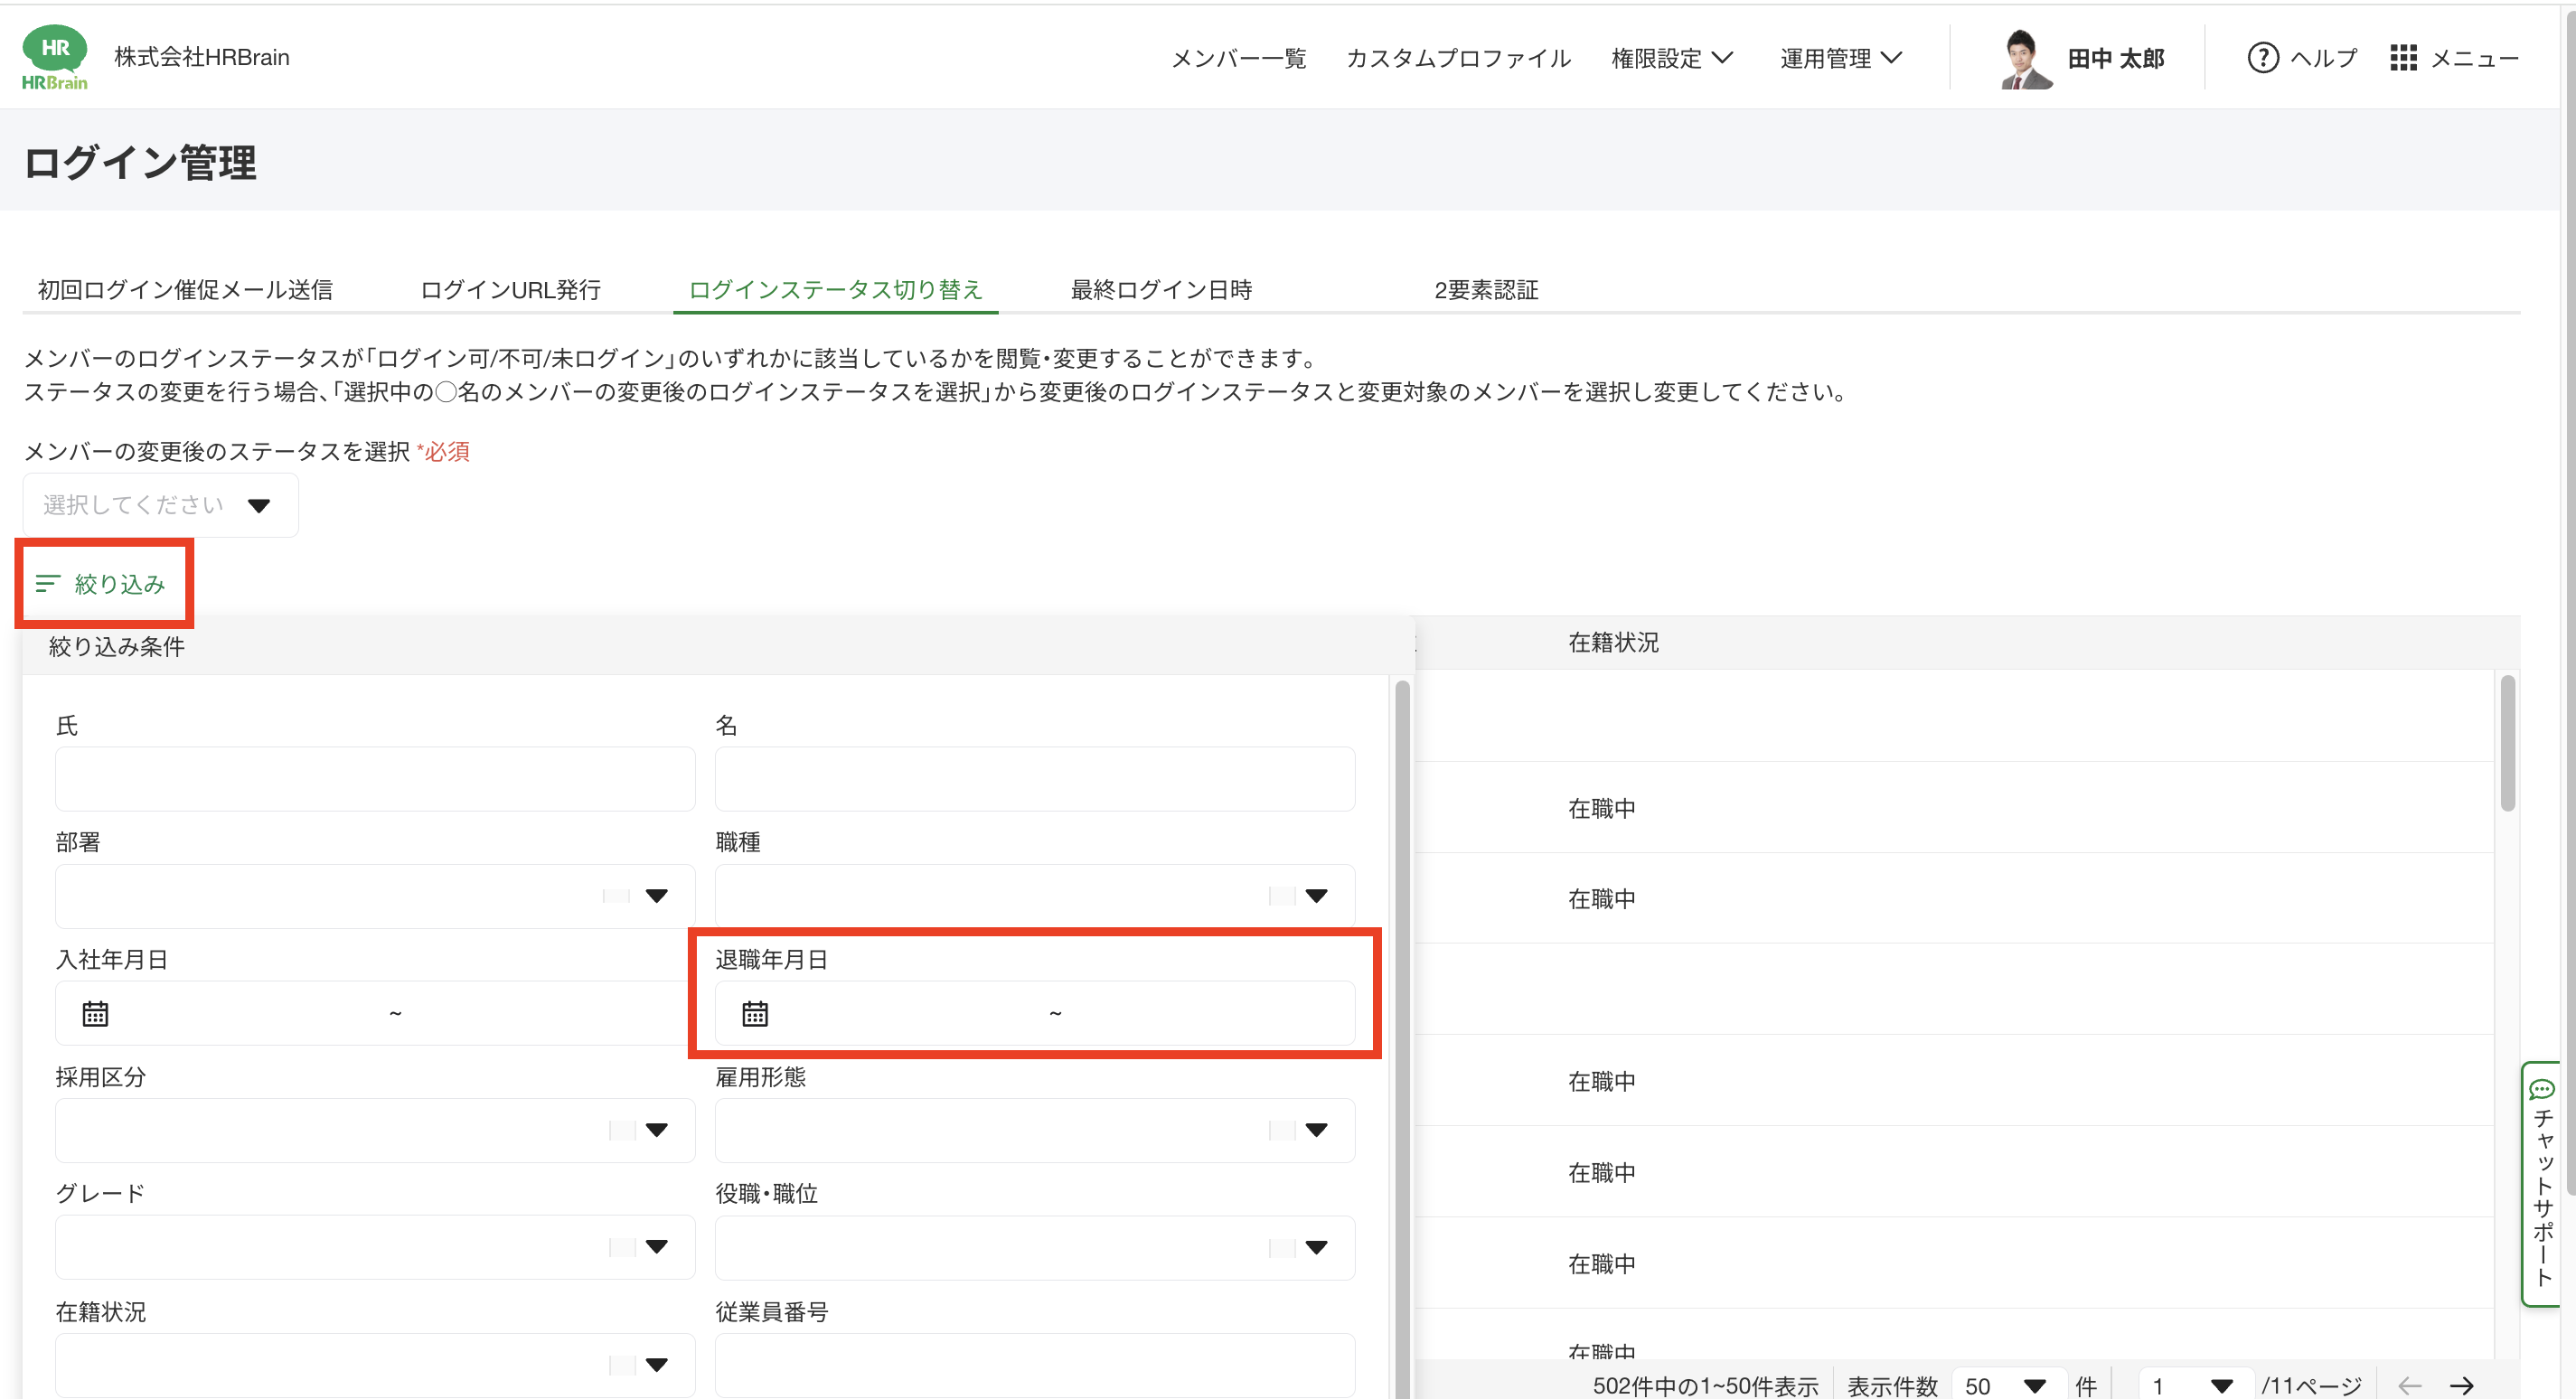
Task: Open the Help question mark icon
Action: pos(2262,58)
